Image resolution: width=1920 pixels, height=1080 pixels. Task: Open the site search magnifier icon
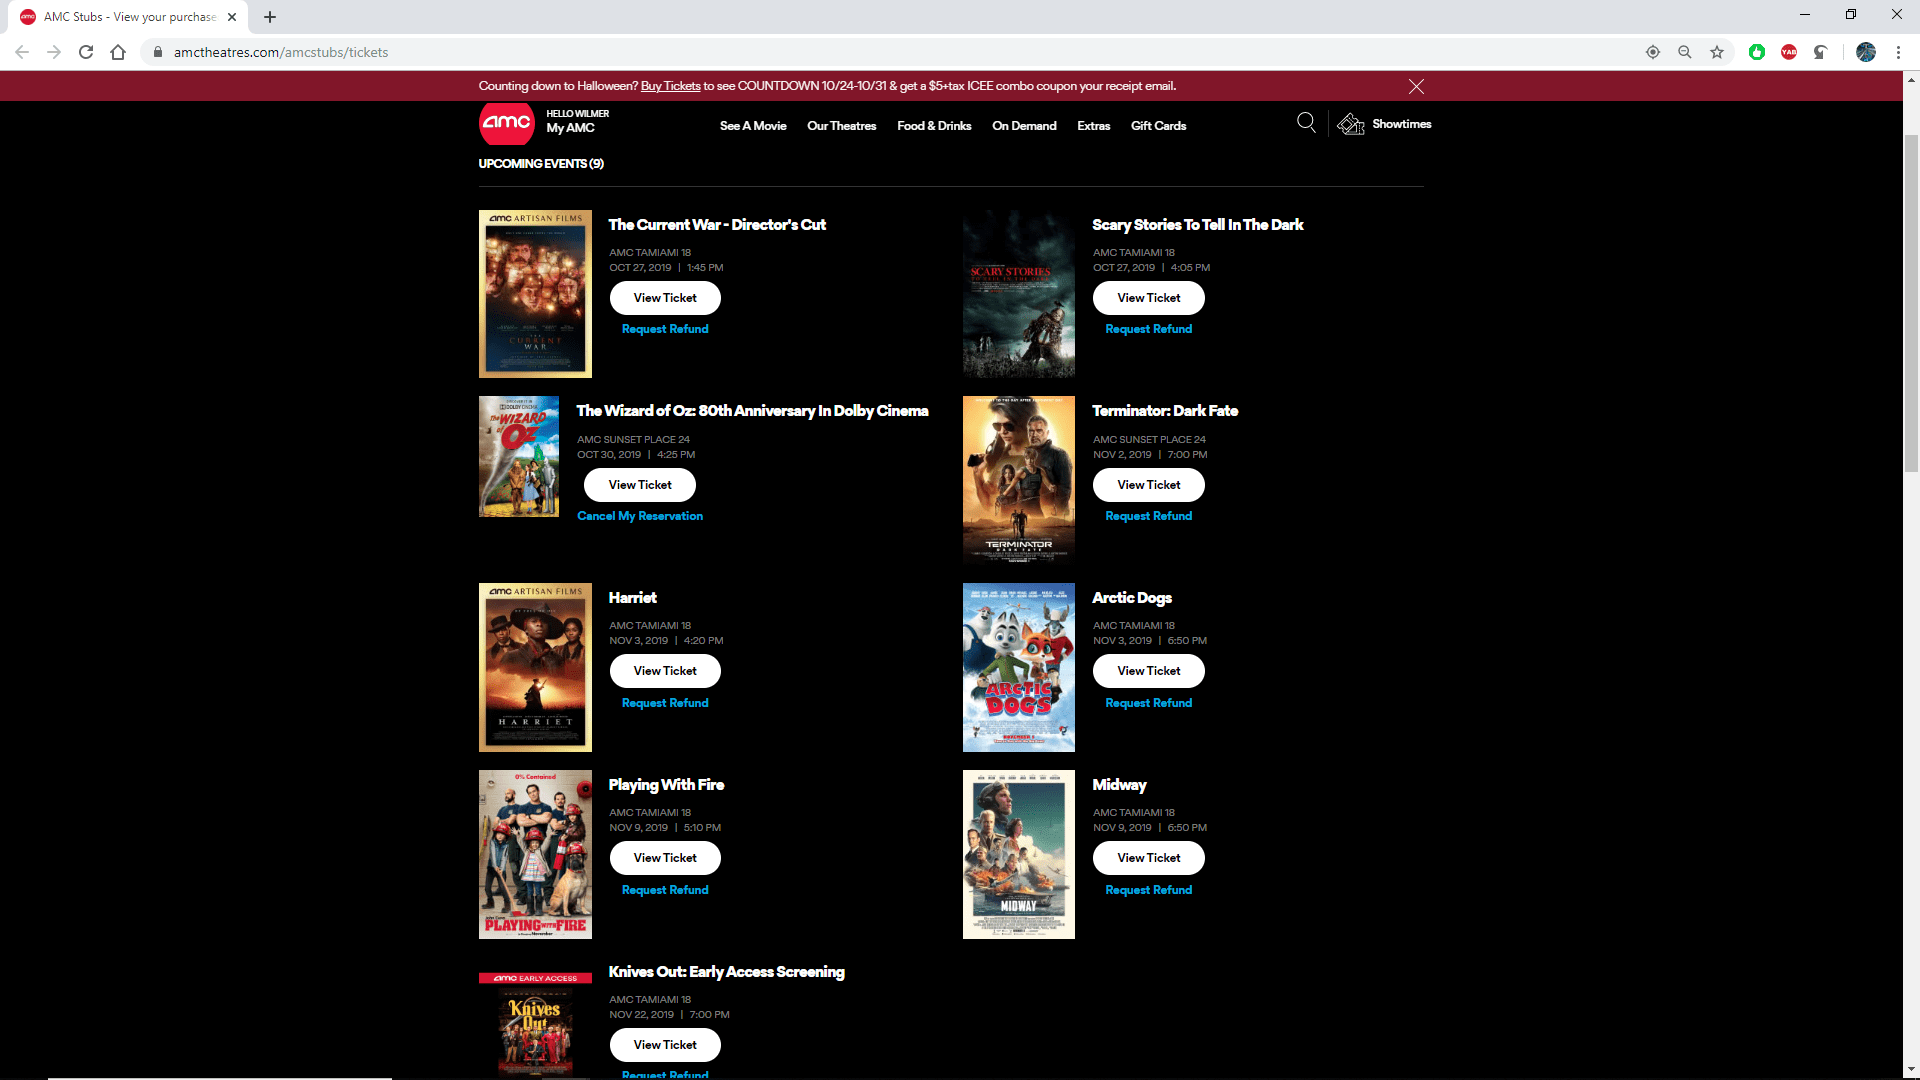pos(1306,123)
